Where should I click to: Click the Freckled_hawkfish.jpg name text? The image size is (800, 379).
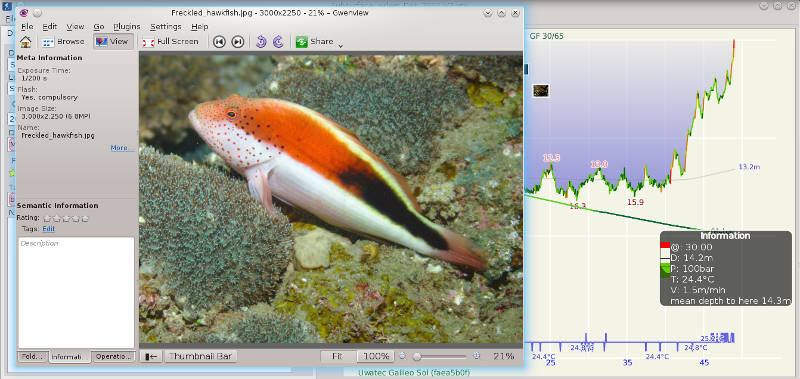tap(58, 136)
